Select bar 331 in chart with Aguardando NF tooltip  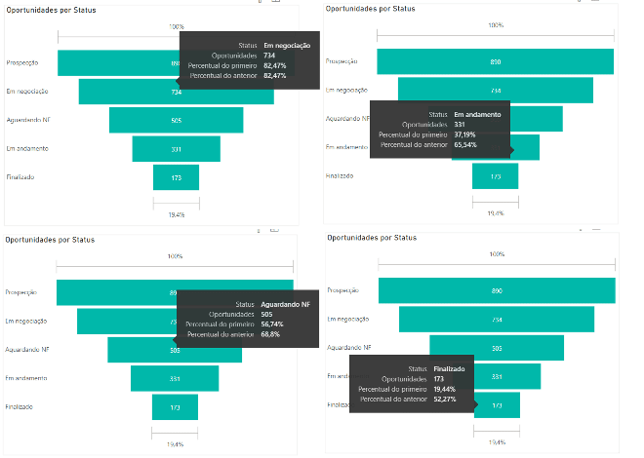(175, 378)
